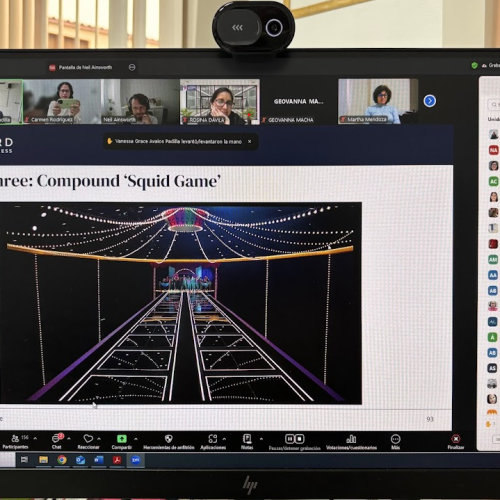The image size is (500, 500).
Task: Select Carmen Rodriguez video thumbnail
Action: pos(62,102)
